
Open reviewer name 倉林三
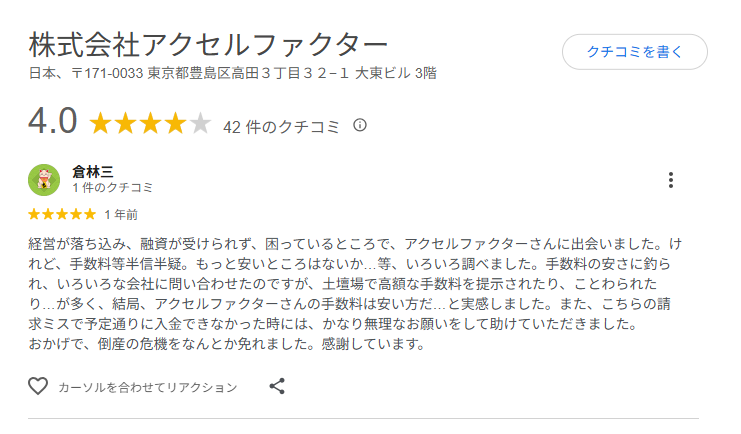[x=93, y=171]
